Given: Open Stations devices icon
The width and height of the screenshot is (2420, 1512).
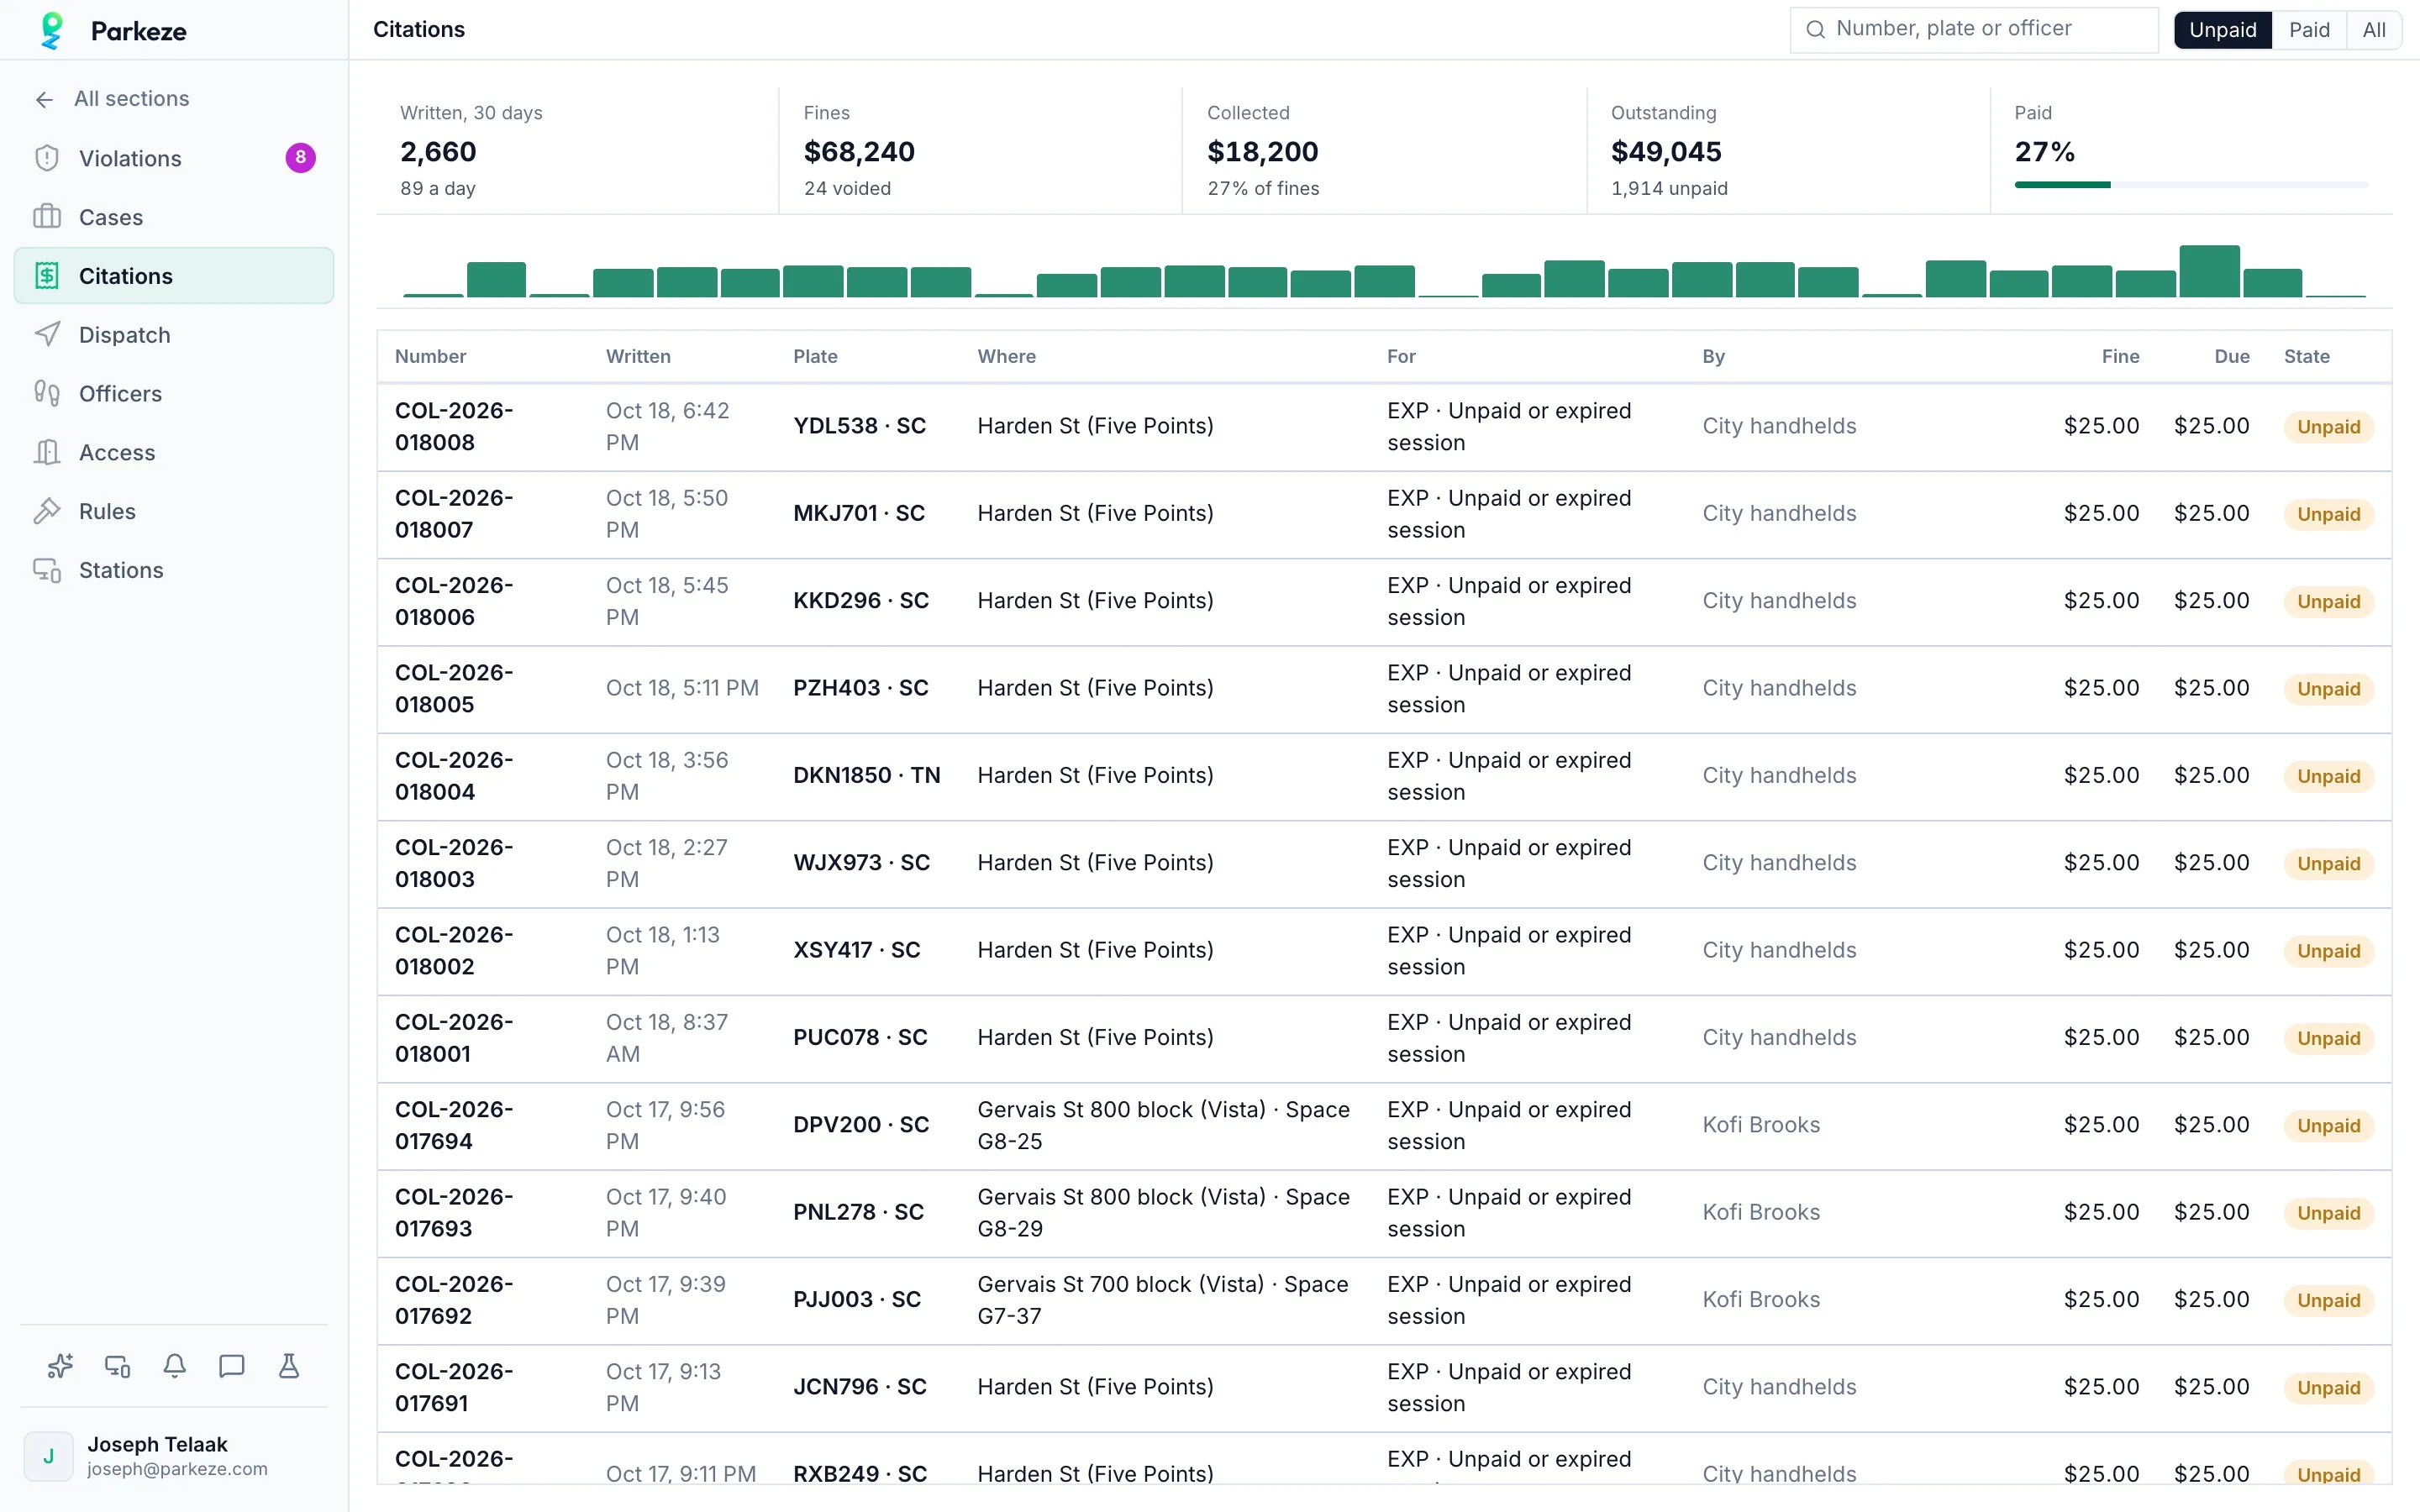Looking at the screenshot, I should tap(47, 570).
